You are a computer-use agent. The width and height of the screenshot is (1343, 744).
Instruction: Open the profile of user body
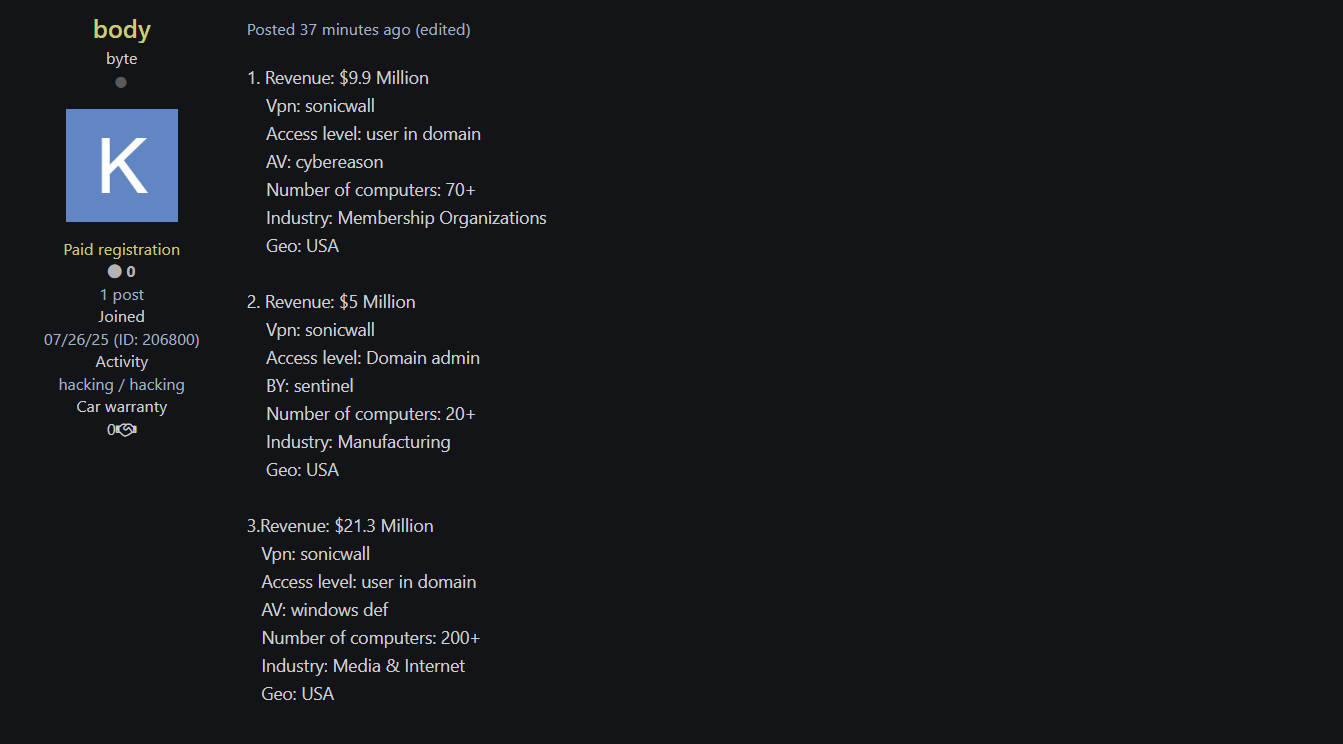[122, 30]
